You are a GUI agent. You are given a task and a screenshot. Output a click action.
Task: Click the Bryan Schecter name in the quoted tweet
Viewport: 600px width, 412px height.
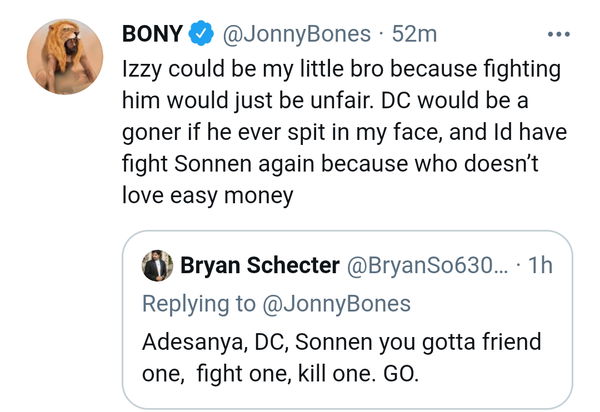pos(258,267)
